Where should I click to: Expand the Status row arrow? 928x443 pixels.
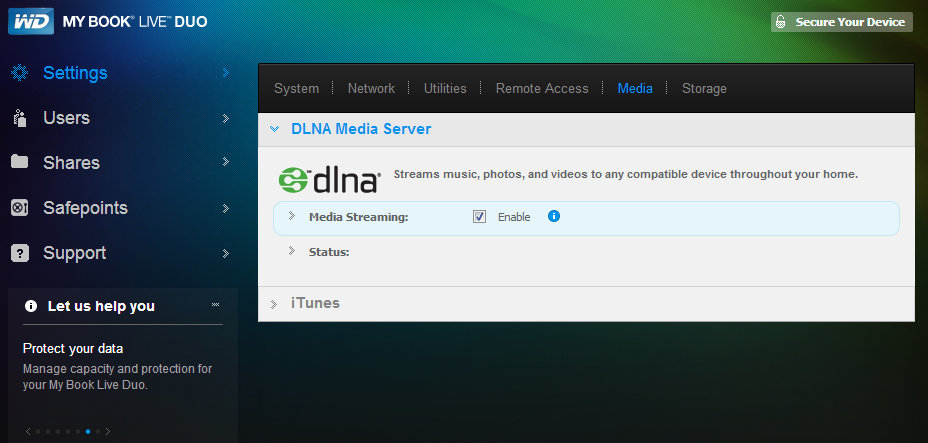pos(292,251)
